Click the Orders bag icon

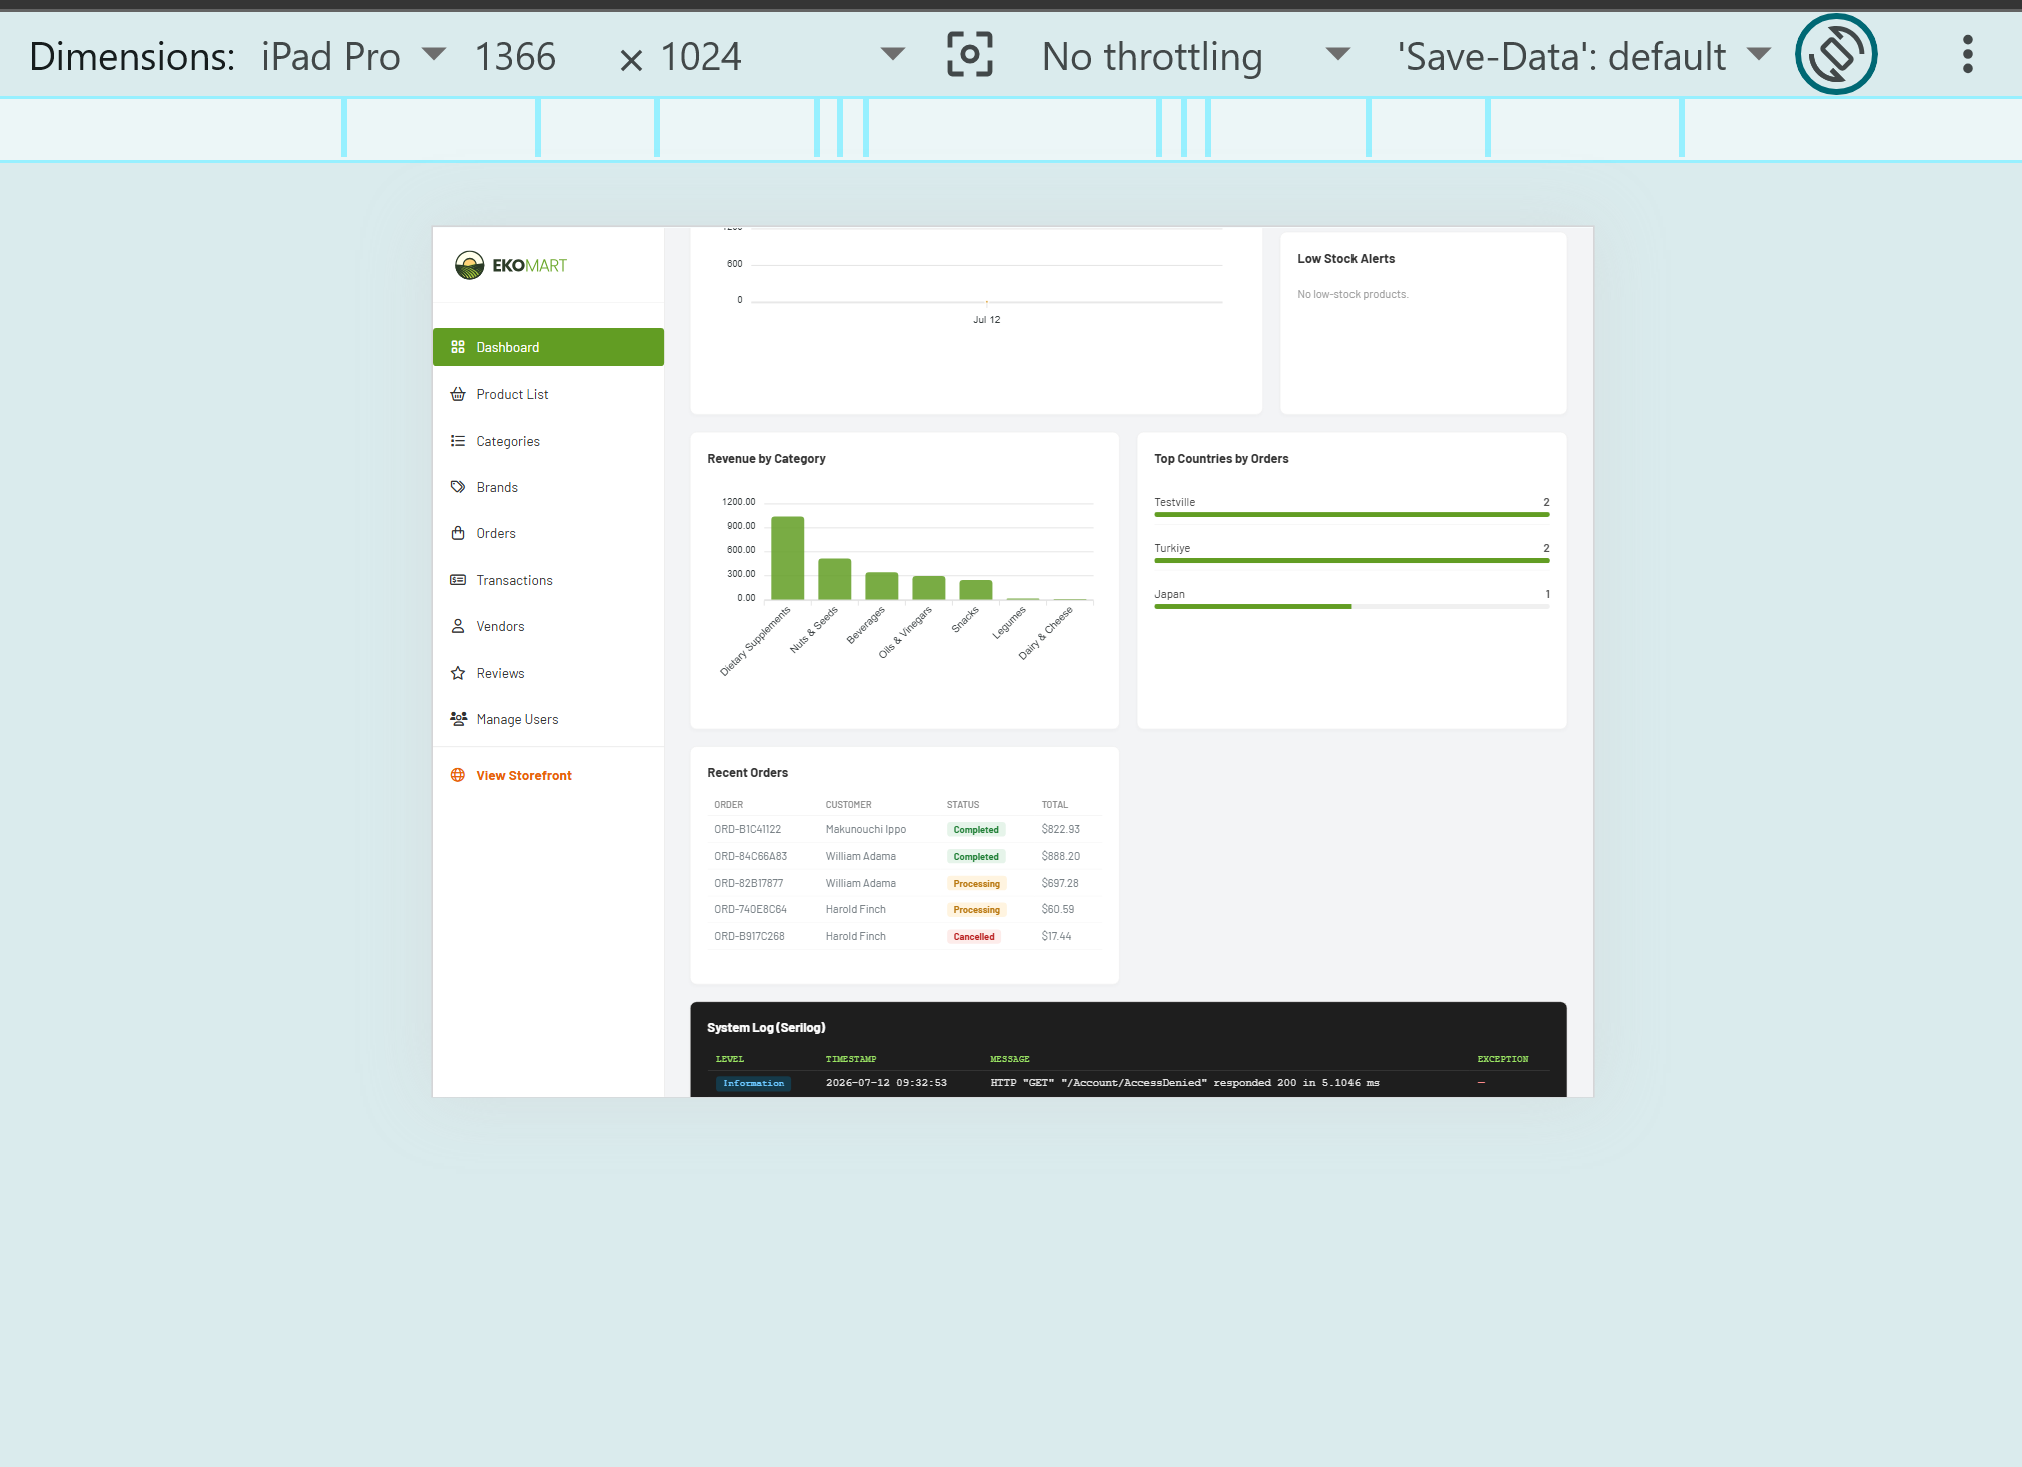(x=458, y=533)
